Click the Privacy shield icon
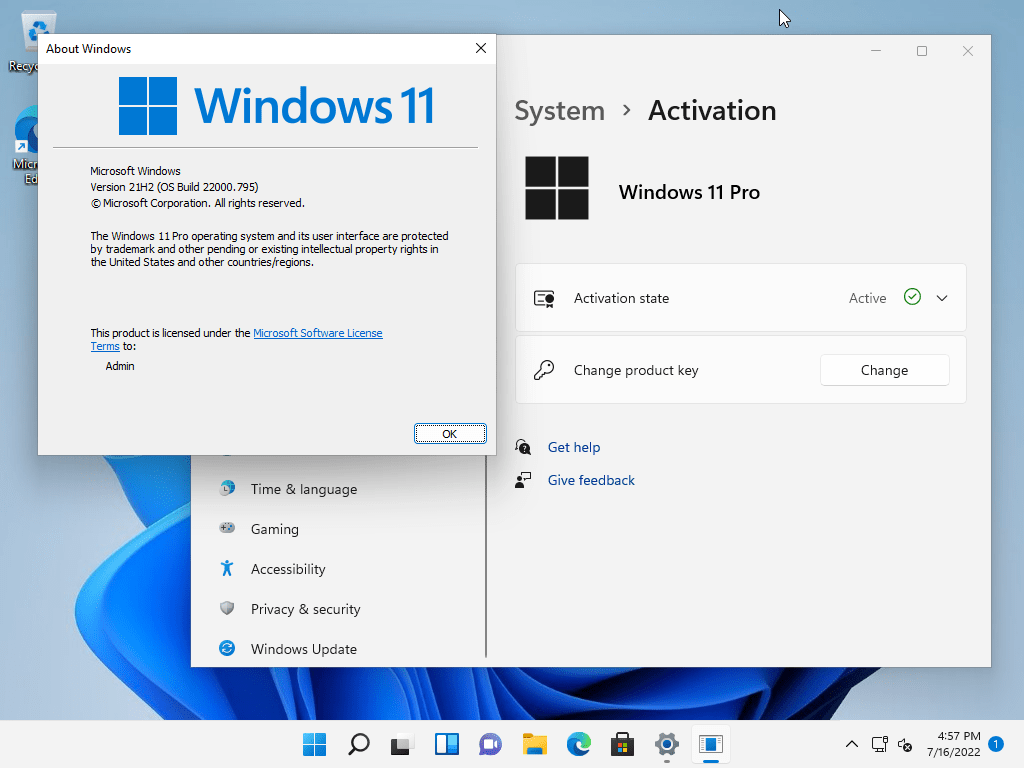The height and width of the screenshot is (768, 1024). coord(227,608)
